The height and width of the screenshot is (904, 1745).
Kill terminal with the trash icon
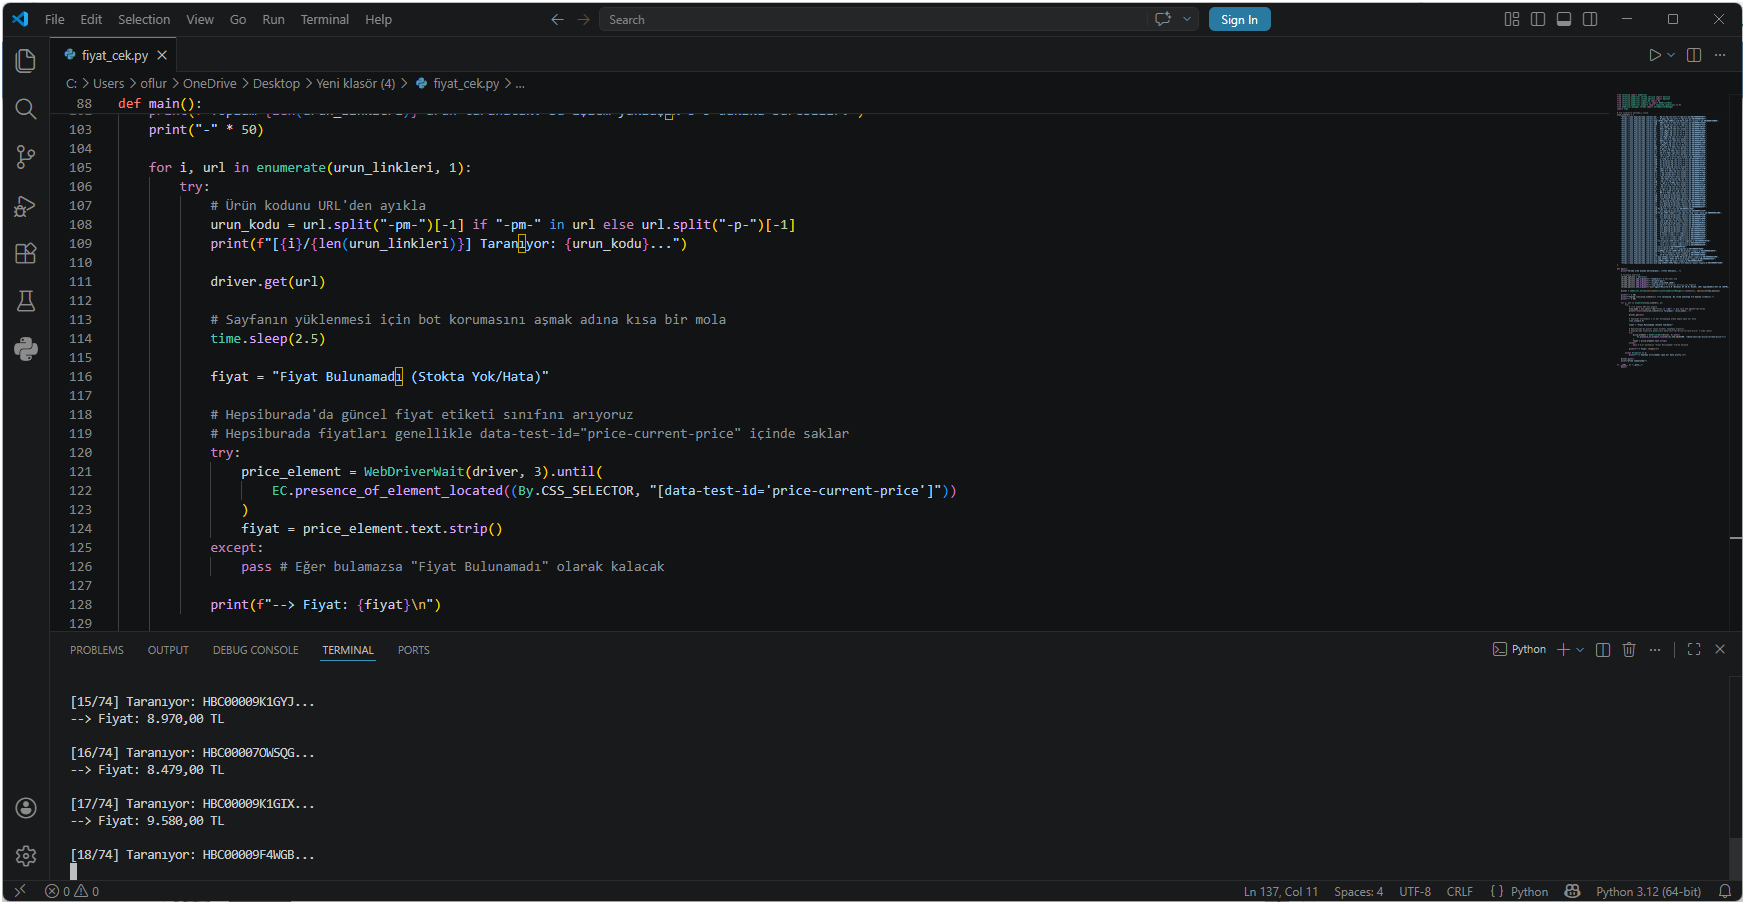1629,650
